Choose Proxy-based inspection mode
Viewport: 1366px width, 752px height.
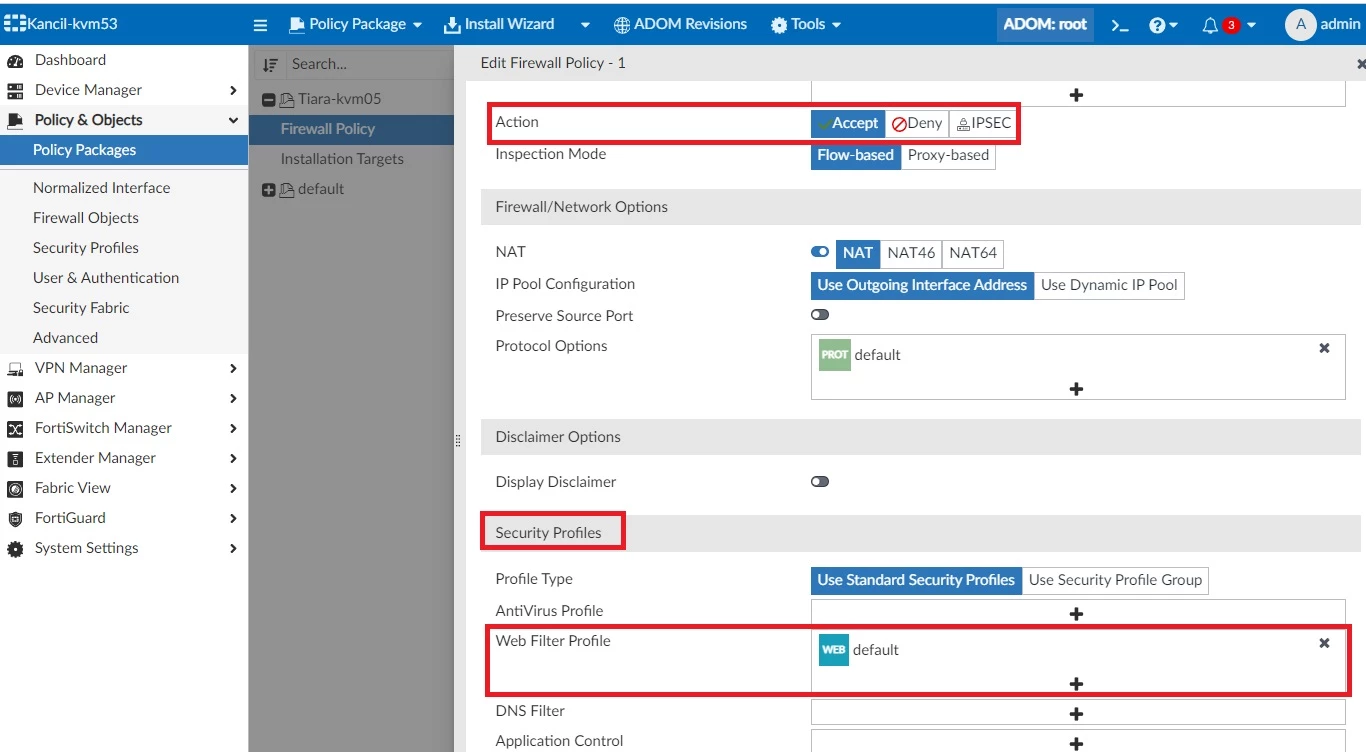point(948,155)
